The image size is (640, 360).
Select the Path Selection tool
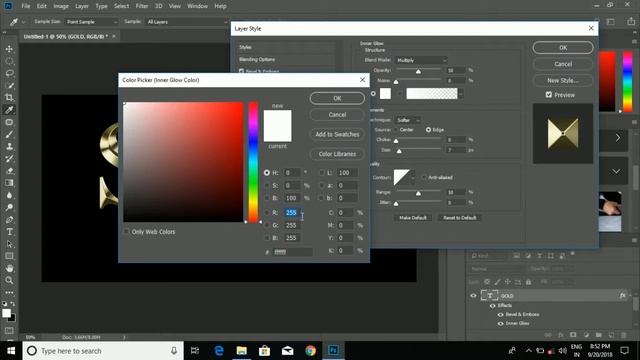pos(9,244)
